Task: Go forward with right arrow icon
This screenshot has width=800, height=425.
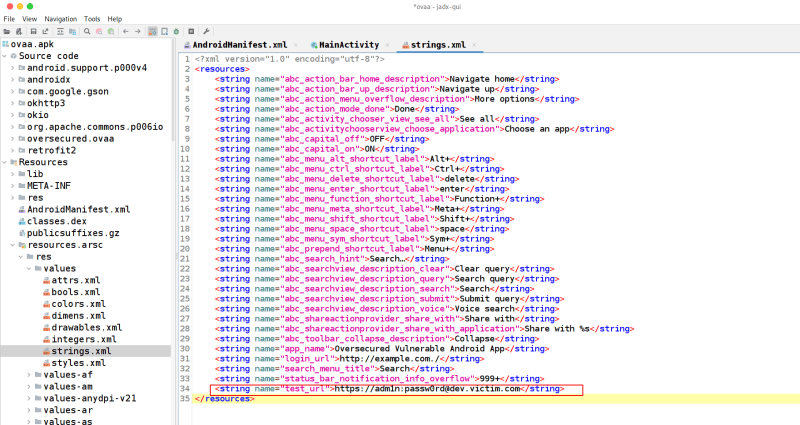Action: tap(138, 32)
